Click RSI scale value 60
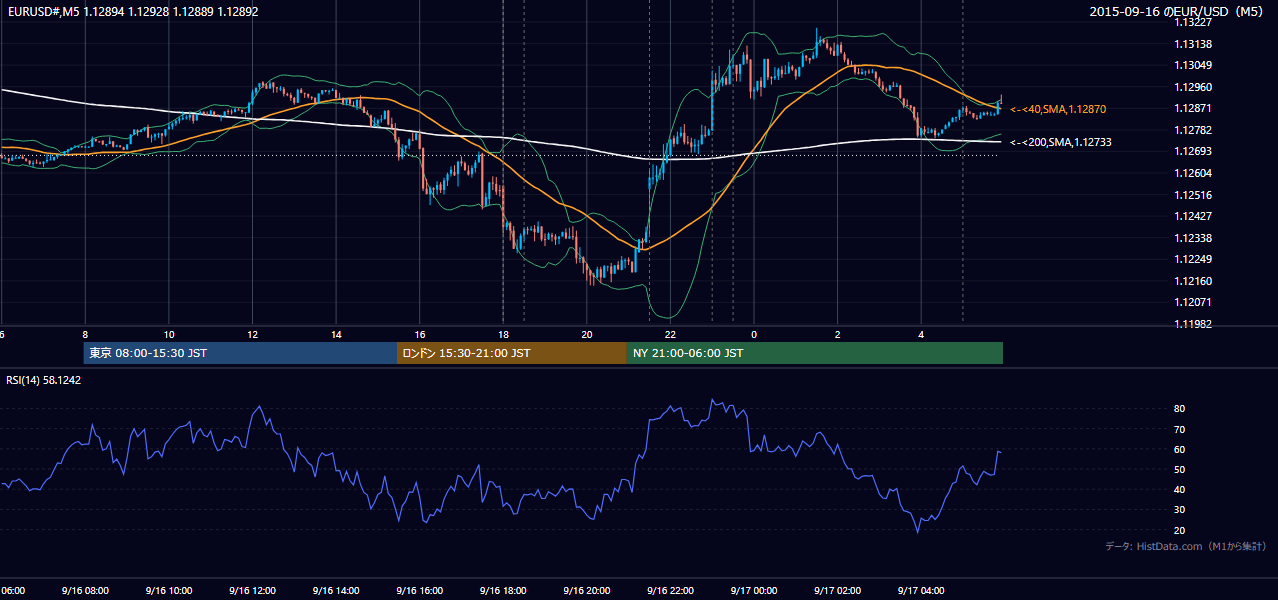1278x600 pixels. pyautogui.click(x=1180, y=449)
